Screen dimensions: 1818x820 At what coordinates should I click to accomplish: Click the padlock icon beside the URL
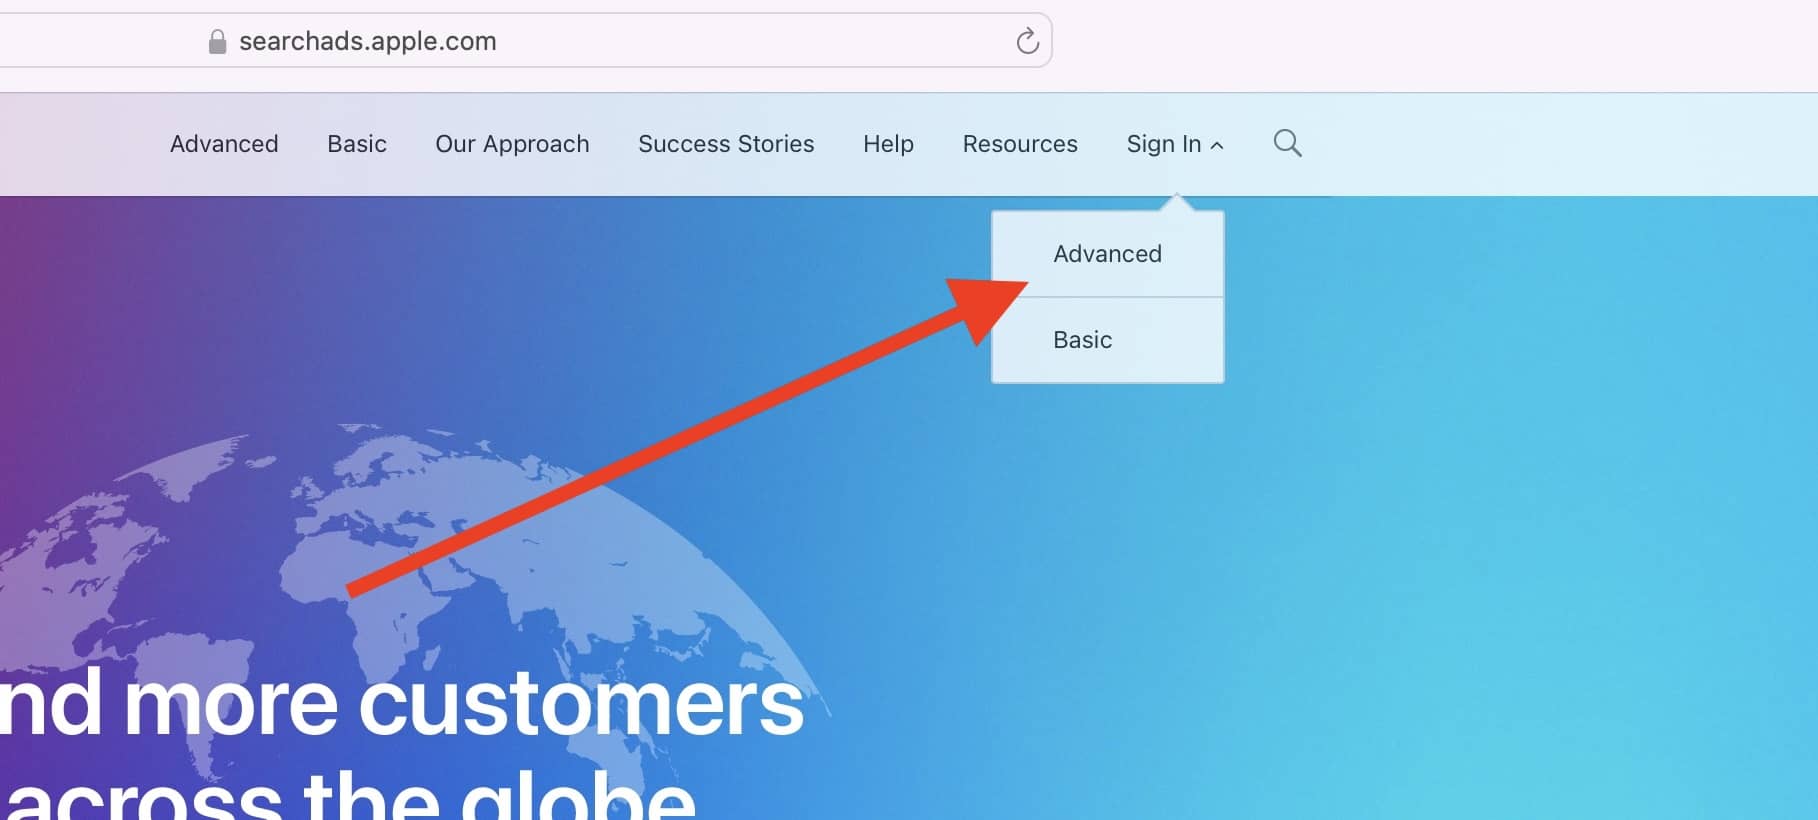[217, 41]
